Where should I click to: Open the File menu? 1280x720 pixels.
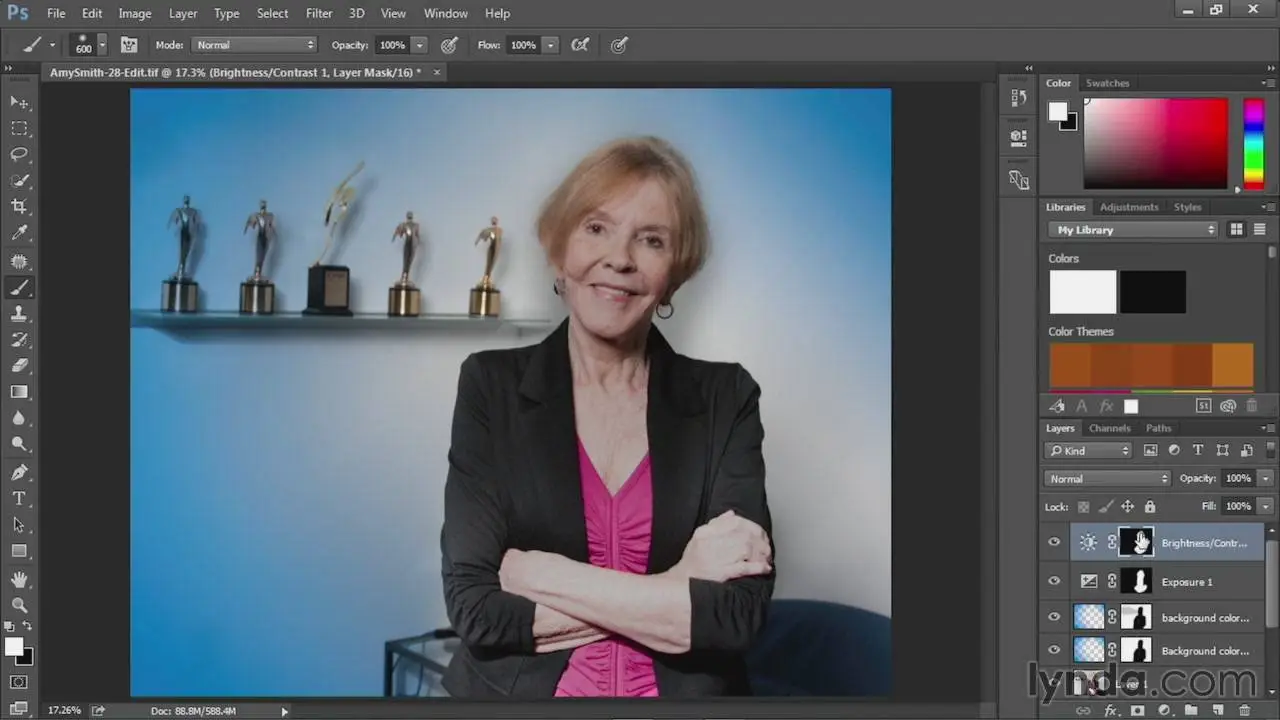(x=55, y=13)
